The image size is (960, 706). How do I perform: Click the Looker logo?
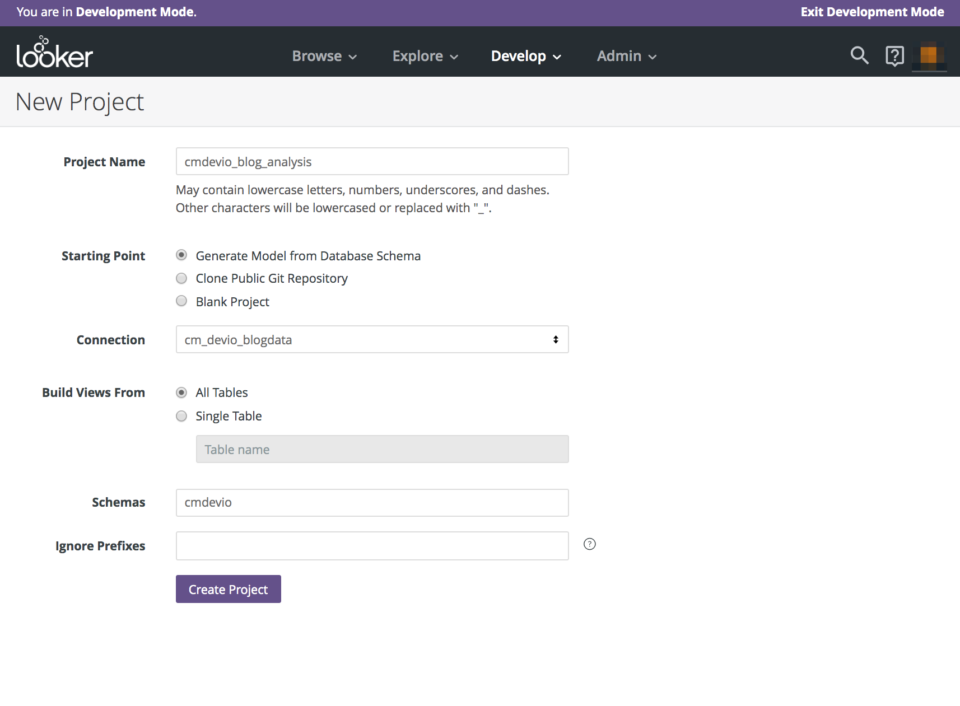pos(54,55)
